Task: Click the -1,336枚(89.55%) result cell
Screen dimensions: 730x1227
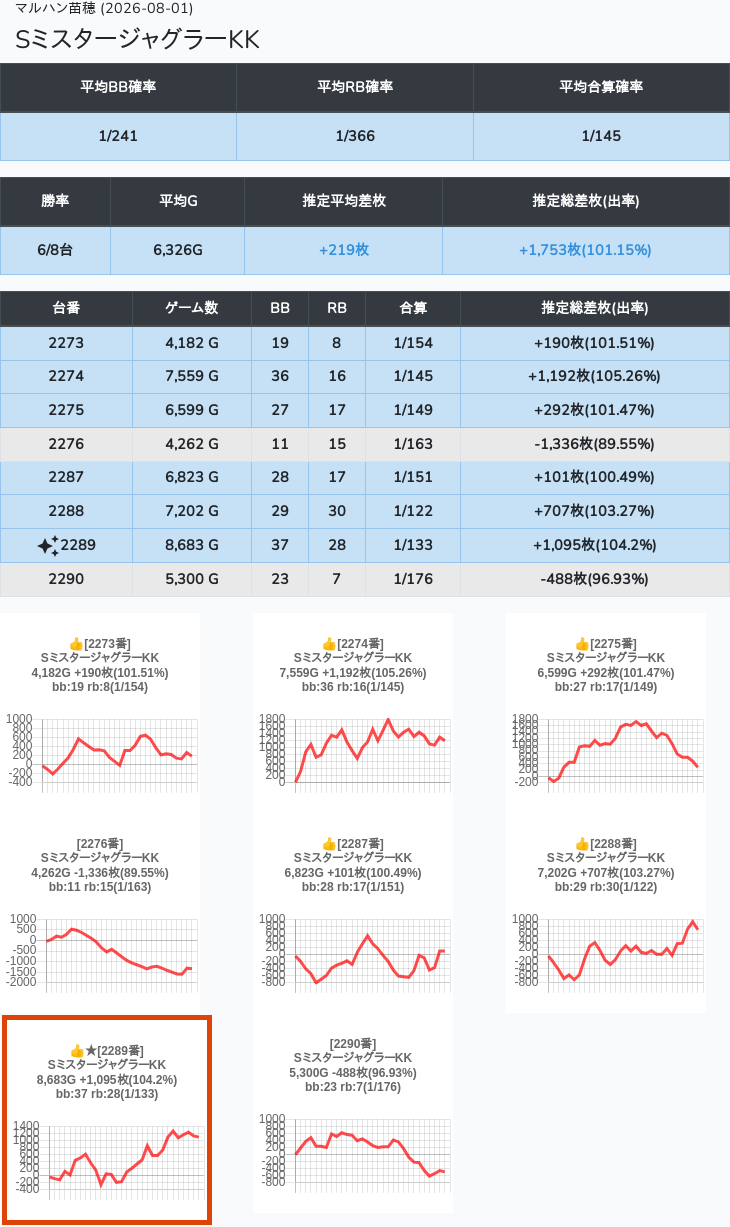Action: tap(595, 444)
